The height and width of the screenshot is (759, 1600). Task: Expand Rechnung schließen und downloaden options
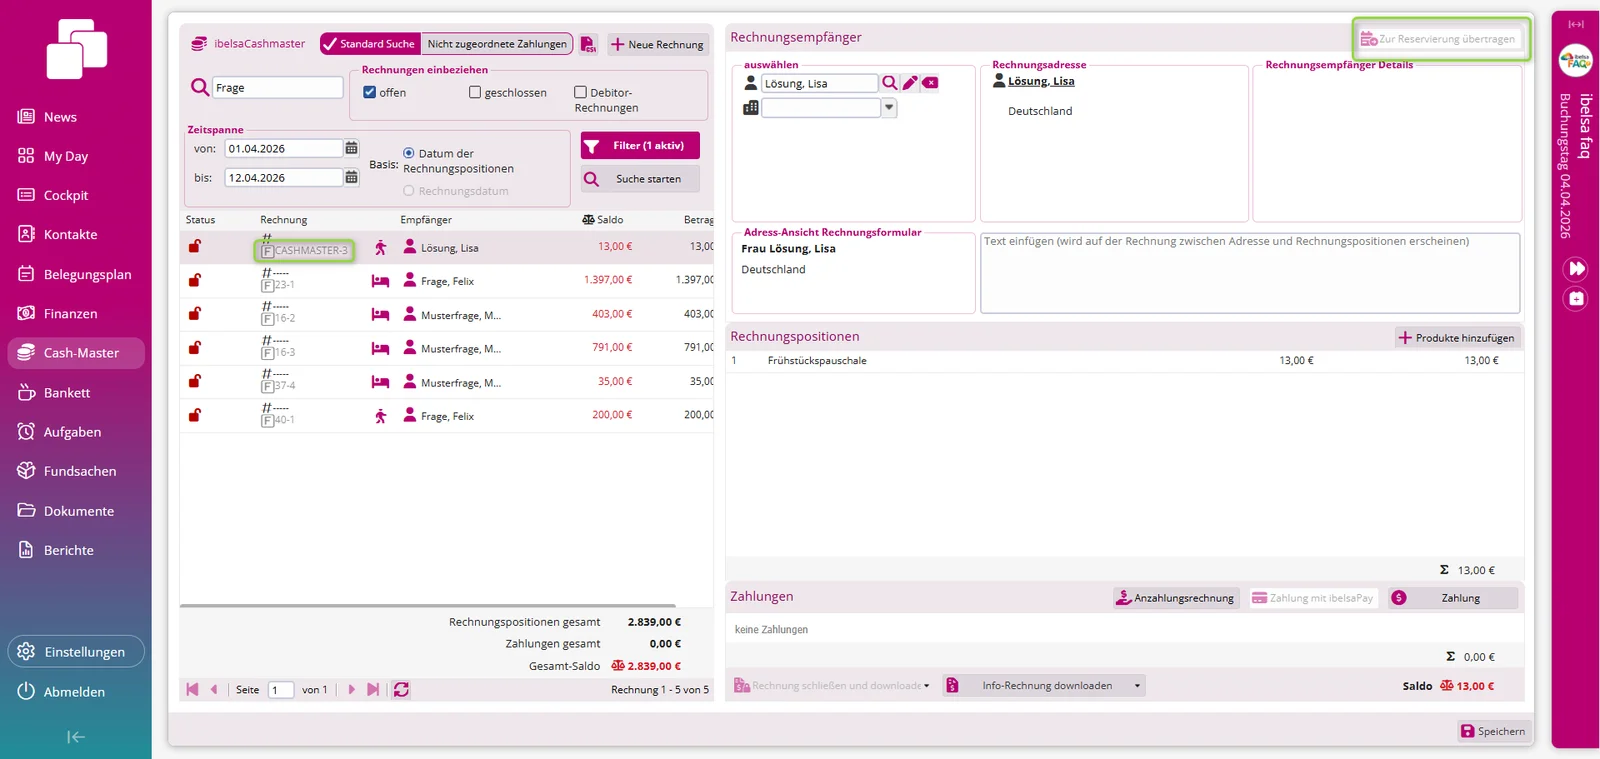(926, 685)
